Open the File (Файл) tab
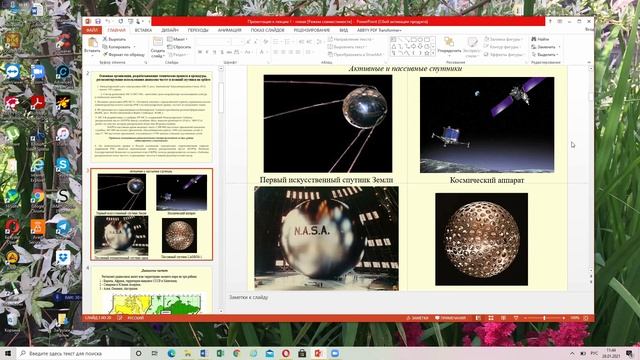 click(92, 30)
